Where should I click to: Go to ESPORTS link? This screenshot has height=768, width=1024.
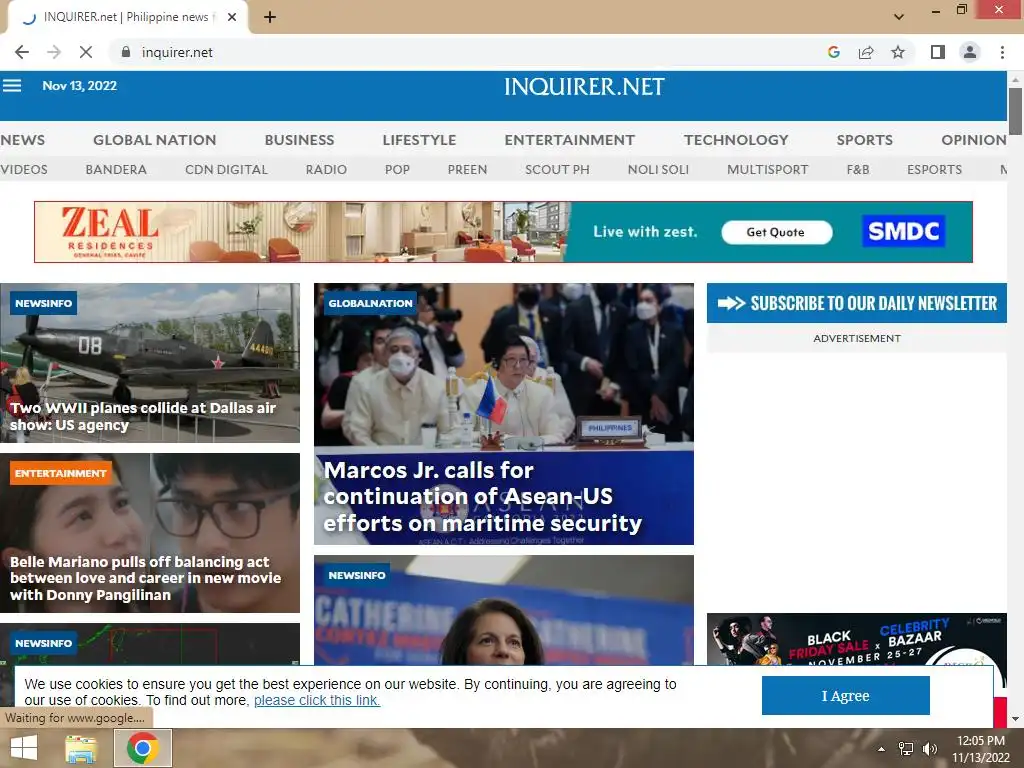pos(934,169)
